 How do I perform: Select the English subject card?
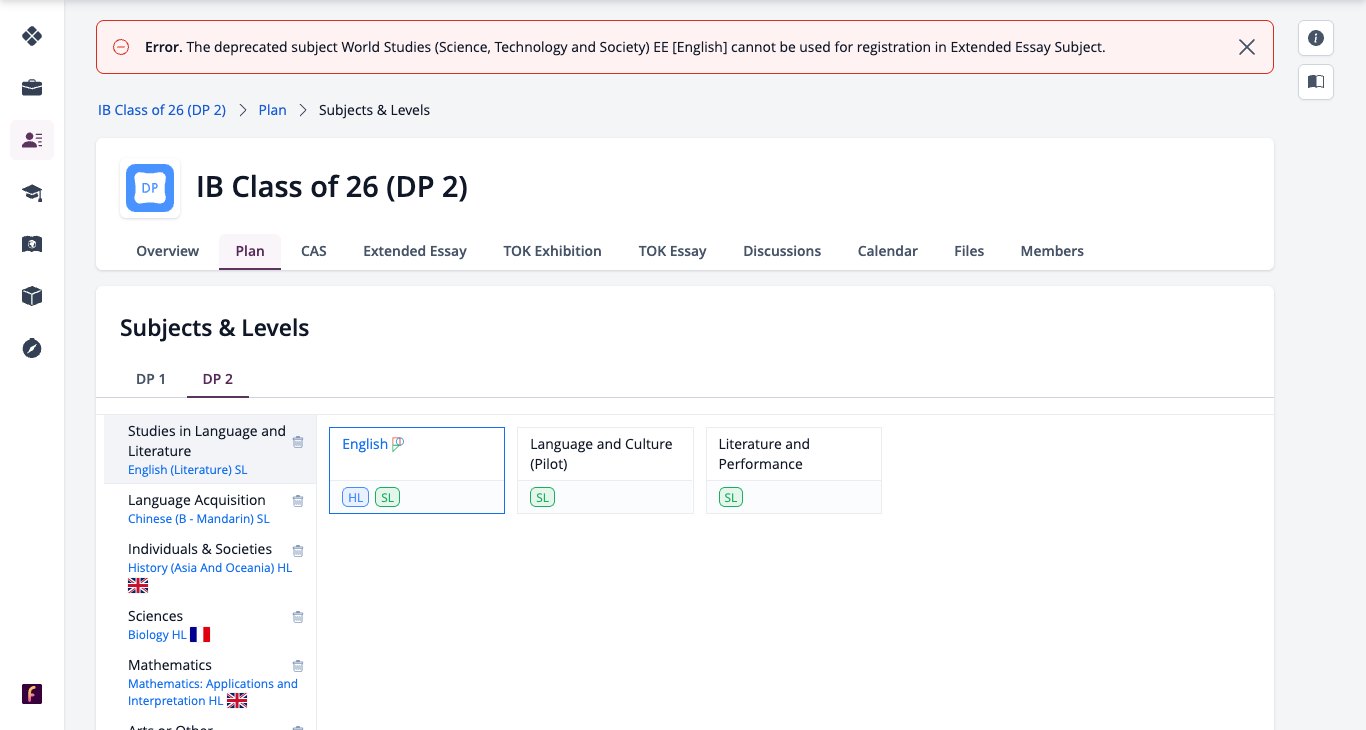(417, 470)
